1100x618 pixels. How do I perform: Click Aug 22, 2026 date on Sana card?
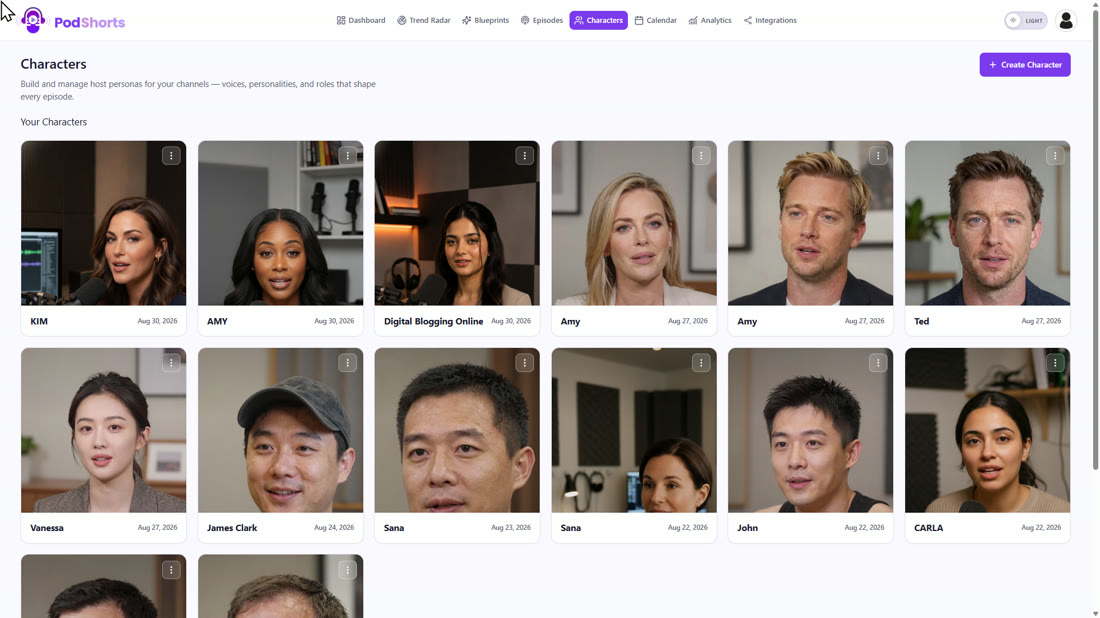click(688, 527)
